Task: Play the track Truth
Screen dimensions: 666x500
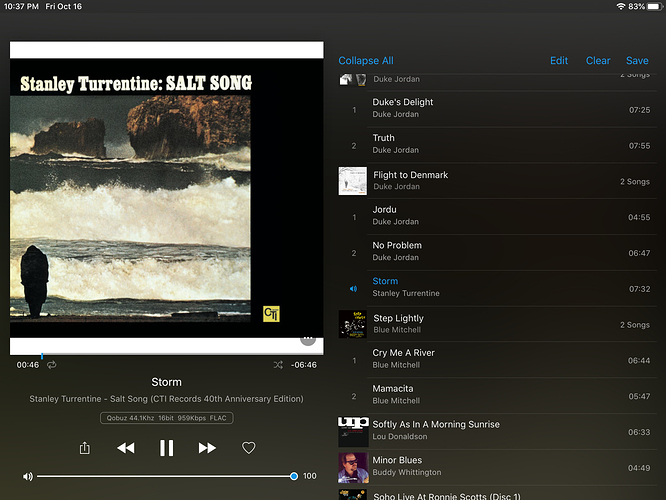Action: 497,145
